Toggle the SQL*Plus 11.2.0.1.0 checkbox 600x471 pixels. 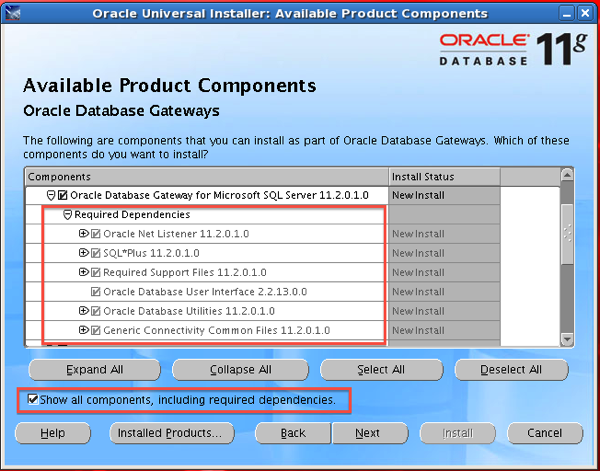tap(95, 253)
